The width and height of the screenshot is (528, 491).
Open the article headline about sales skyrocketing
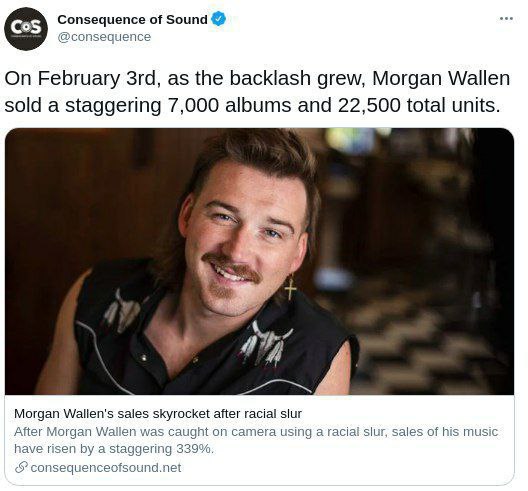(x=158, y=414)
